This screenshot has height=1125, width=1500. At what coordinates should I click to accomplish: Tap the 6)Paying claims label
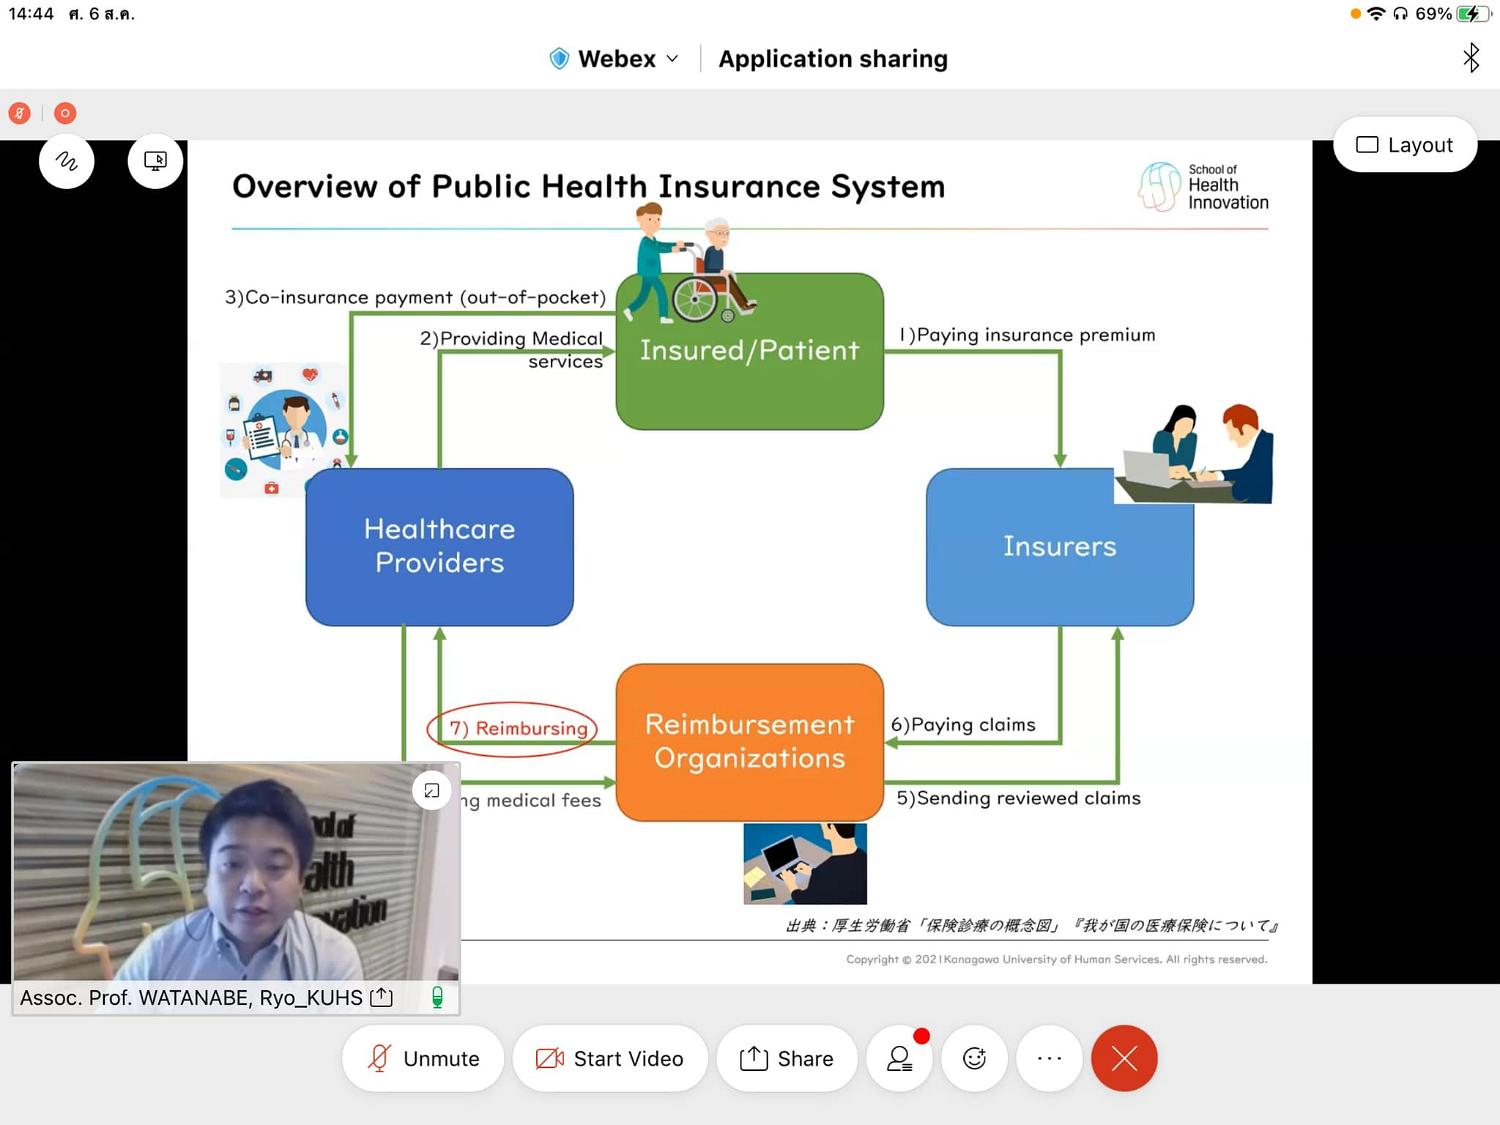(x=963, y=724)
